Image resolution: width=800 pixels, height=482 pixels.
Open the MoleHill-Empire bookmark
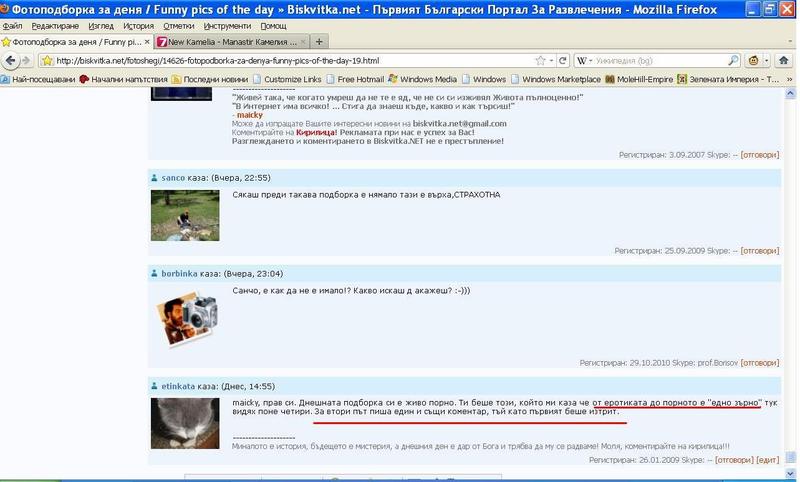click(639, 79)
